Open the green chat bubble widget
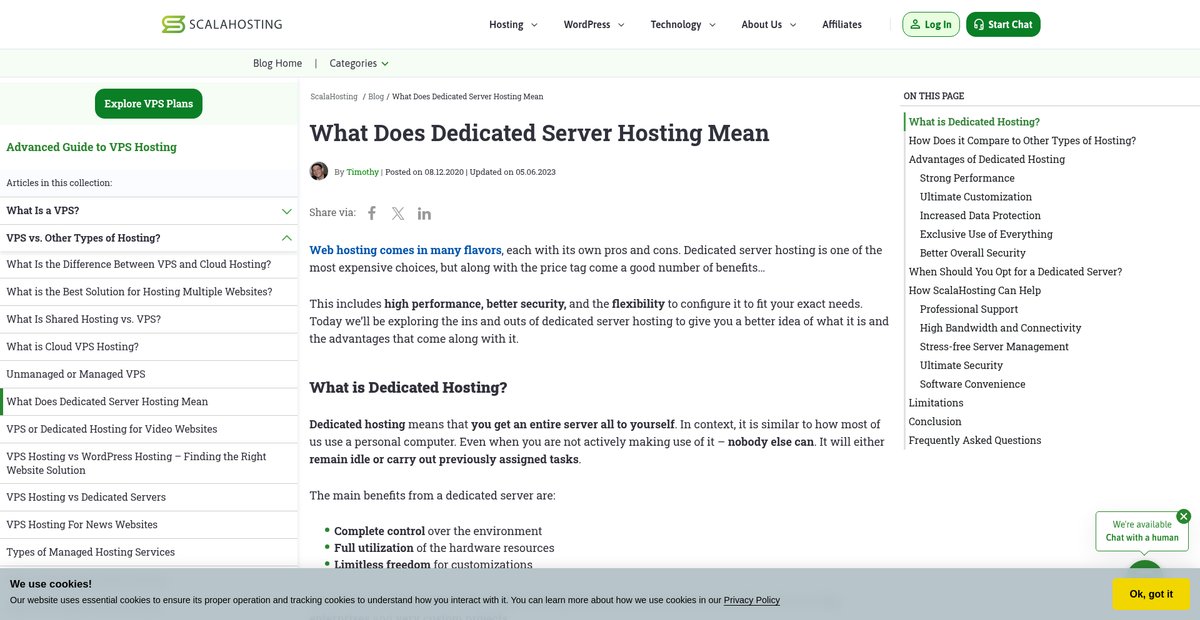Image resolution: width=1200 pixels, height=620 pixels. (x=1145, y=566)
